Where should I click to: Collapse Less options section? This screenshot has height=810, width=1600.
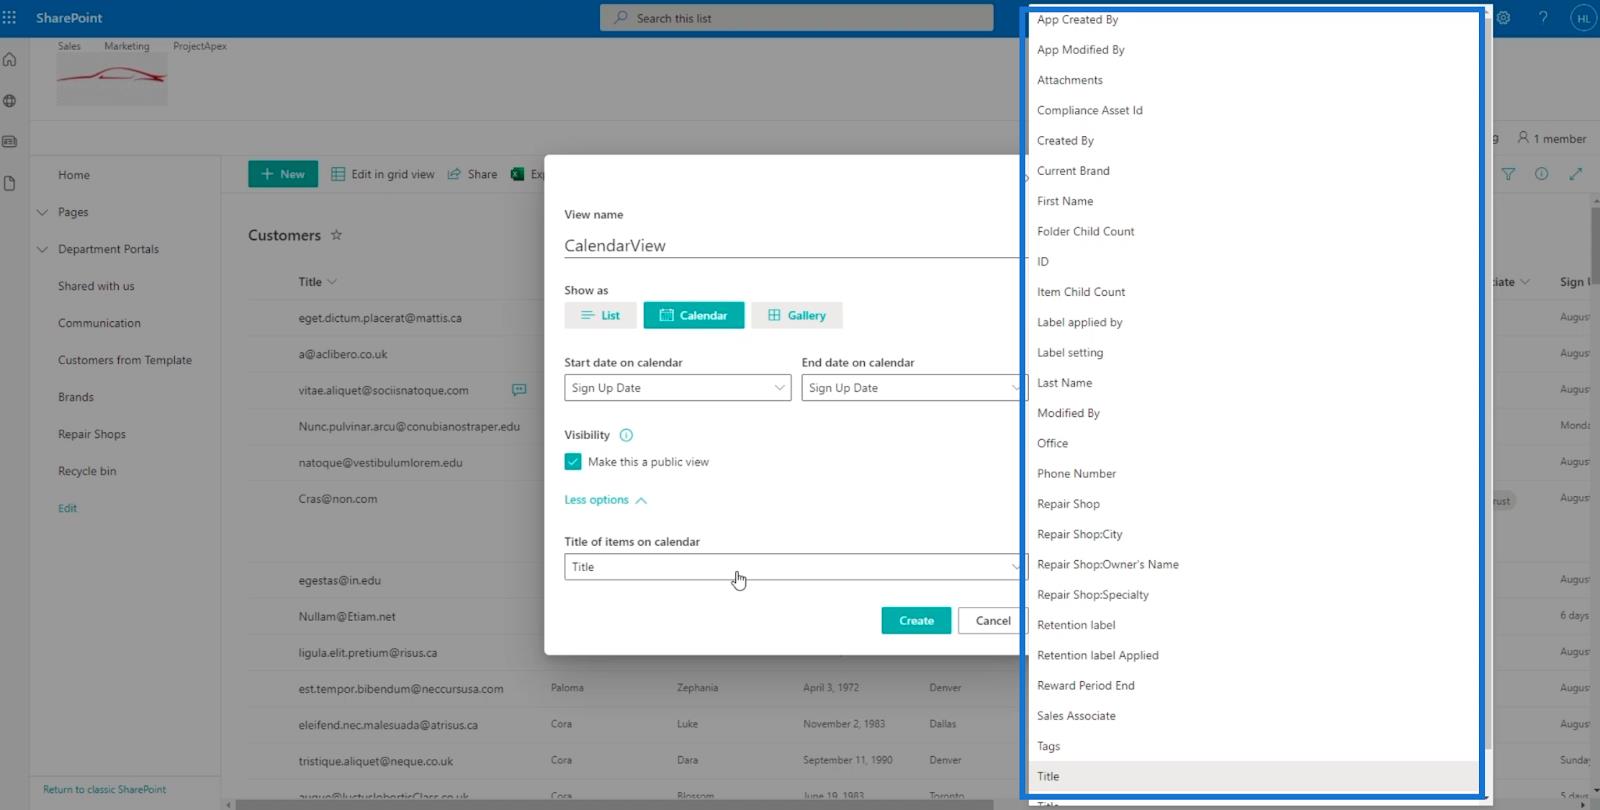[605, 500]
